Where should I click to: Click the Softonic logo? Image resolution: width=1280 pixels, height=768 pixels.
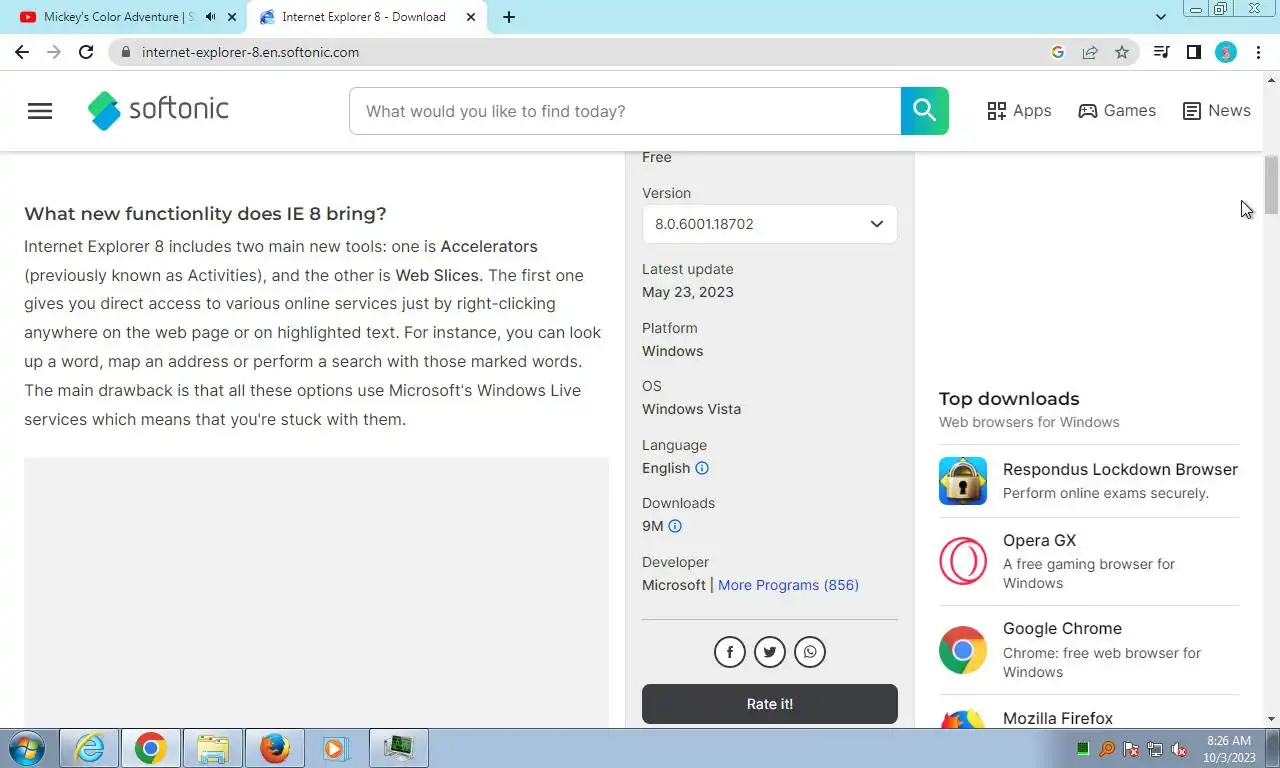(158, 111)
